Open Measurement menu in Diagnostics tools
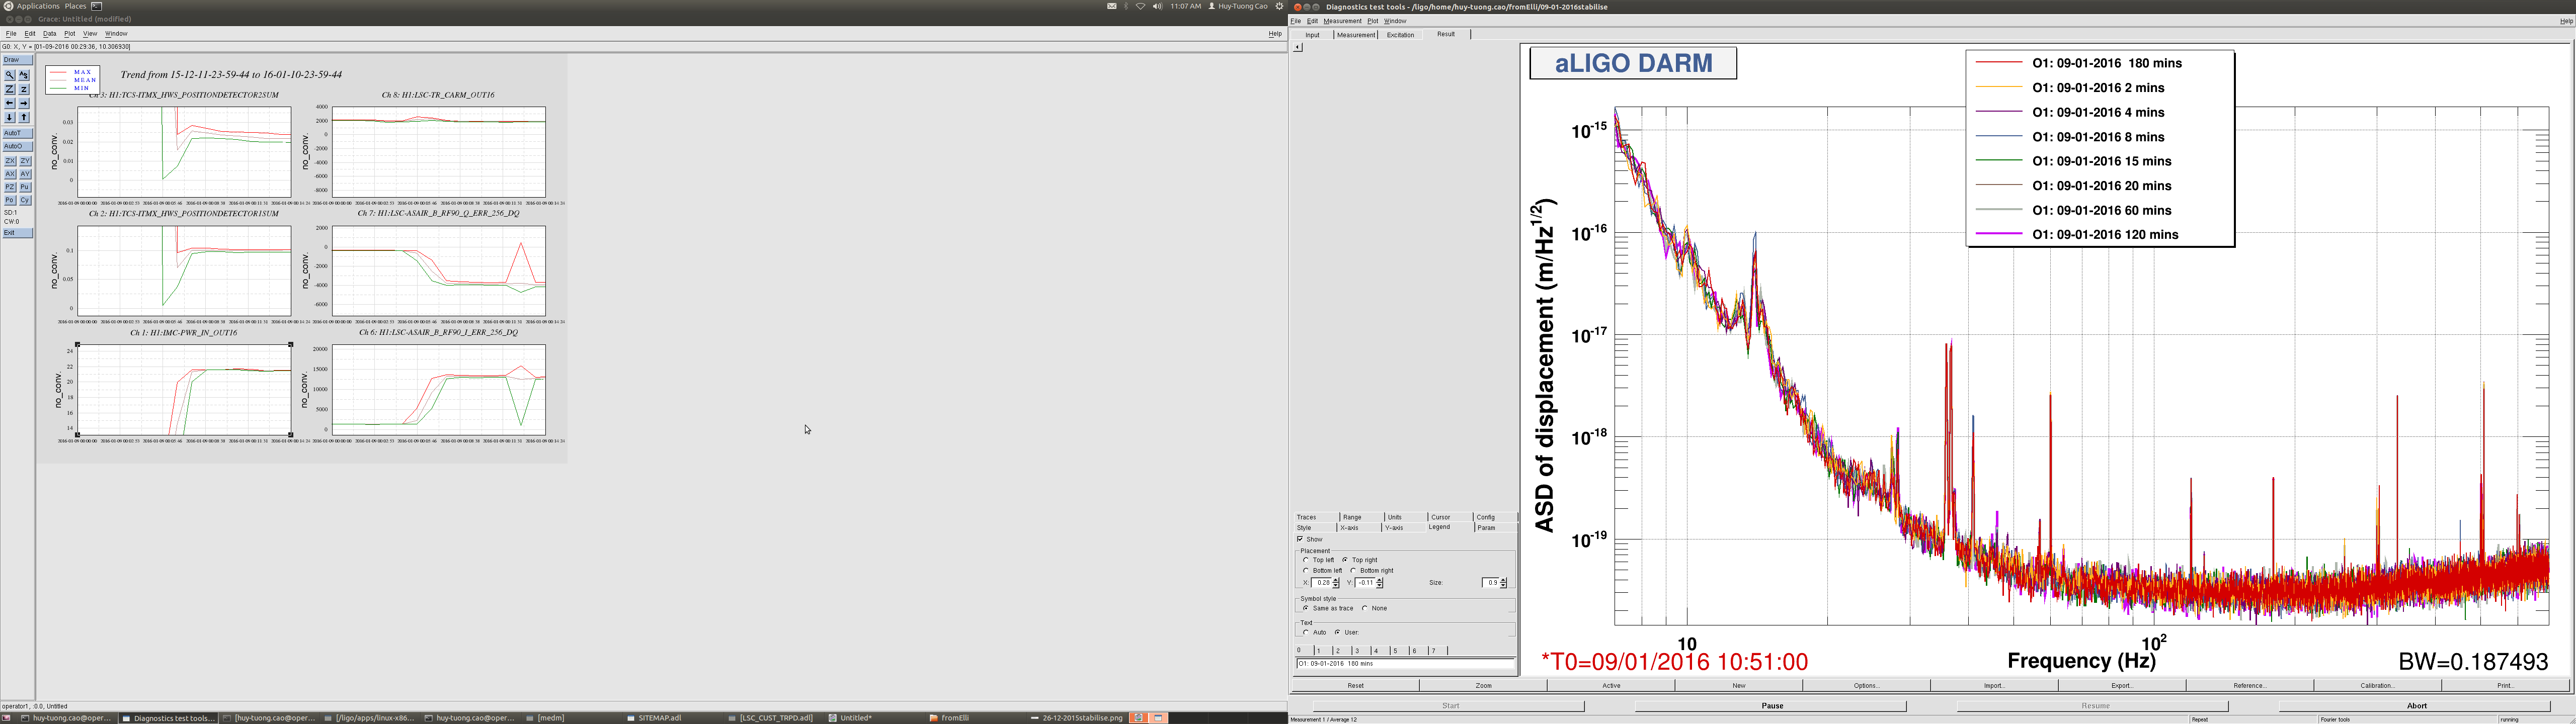The image size is (2576, 724). [x=1342, y=21]
